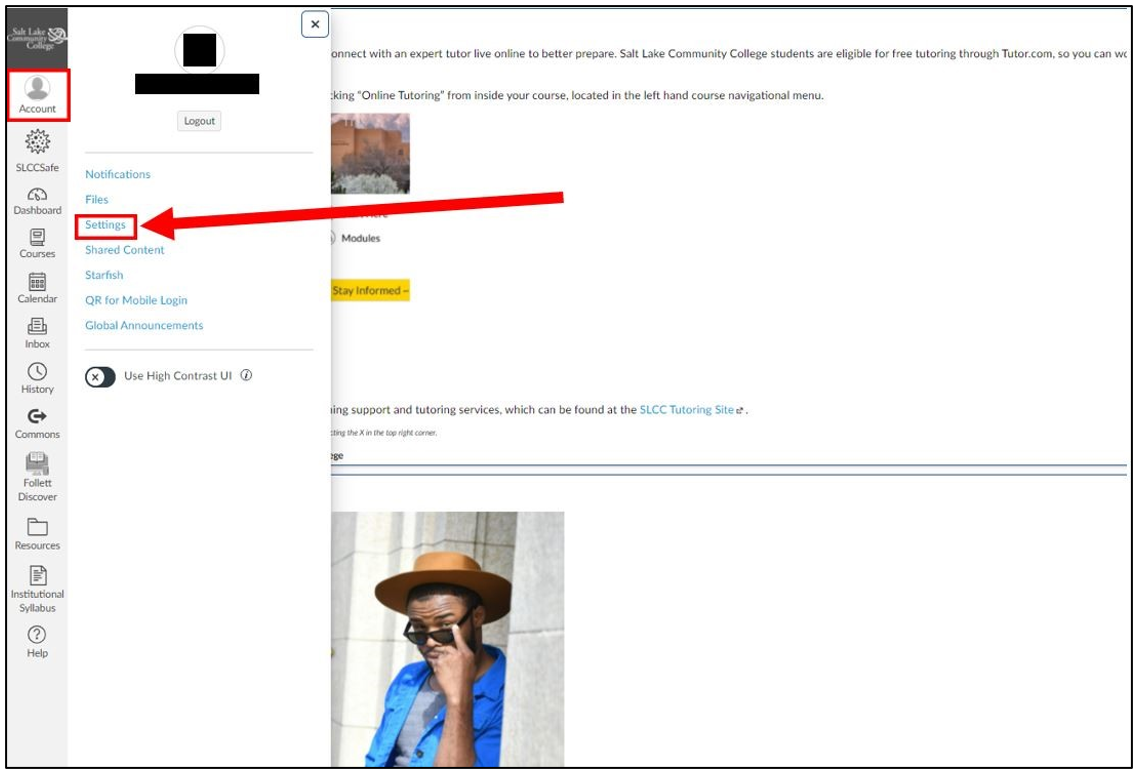This screenshot has width=1139, height=774.
Task: Enable the Use High Contrast UI toggle
Action: [x=100, y=374]
